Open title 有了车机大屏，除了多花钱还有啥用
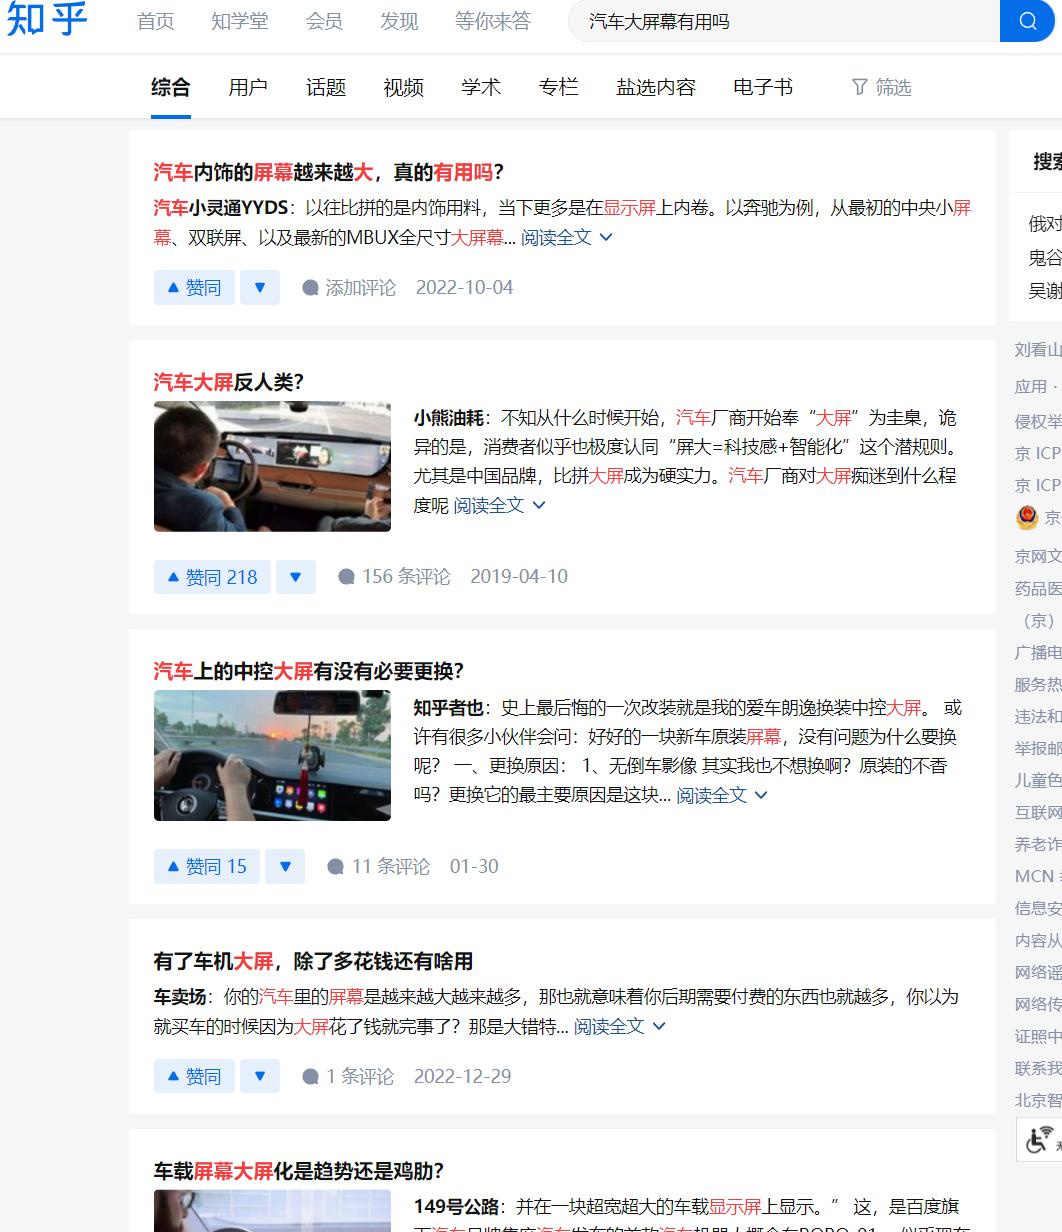This screenshot has width=1062, height=1232. [313, 961]
